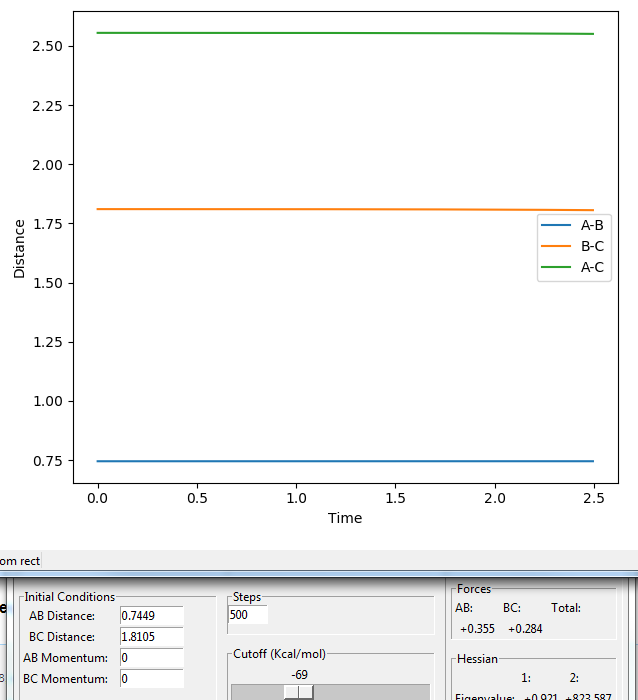Click the Hessian column 2 header

coord(574,678)
